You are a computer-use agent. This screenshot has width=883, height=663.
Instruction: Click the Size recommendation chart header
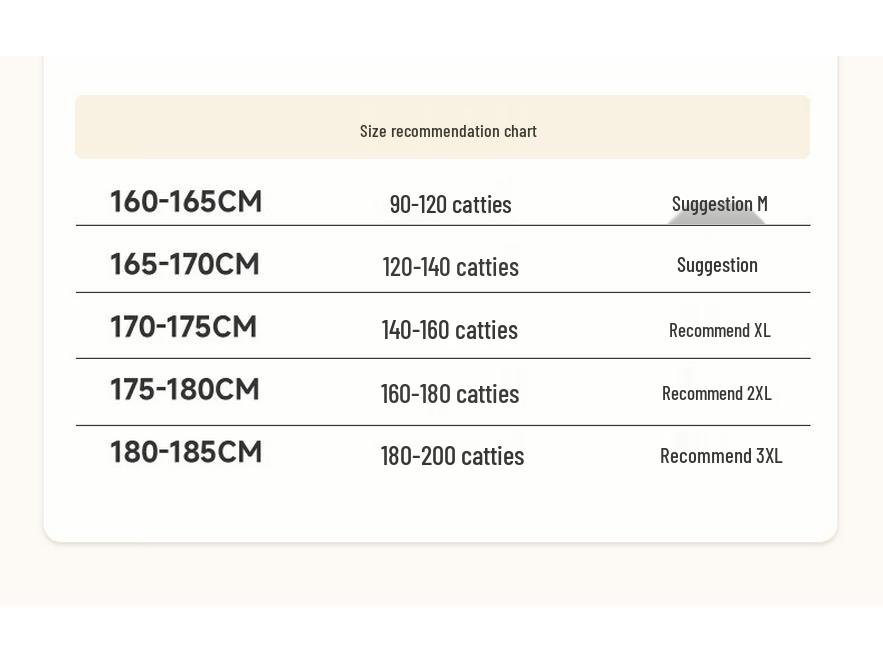[448, 131]
